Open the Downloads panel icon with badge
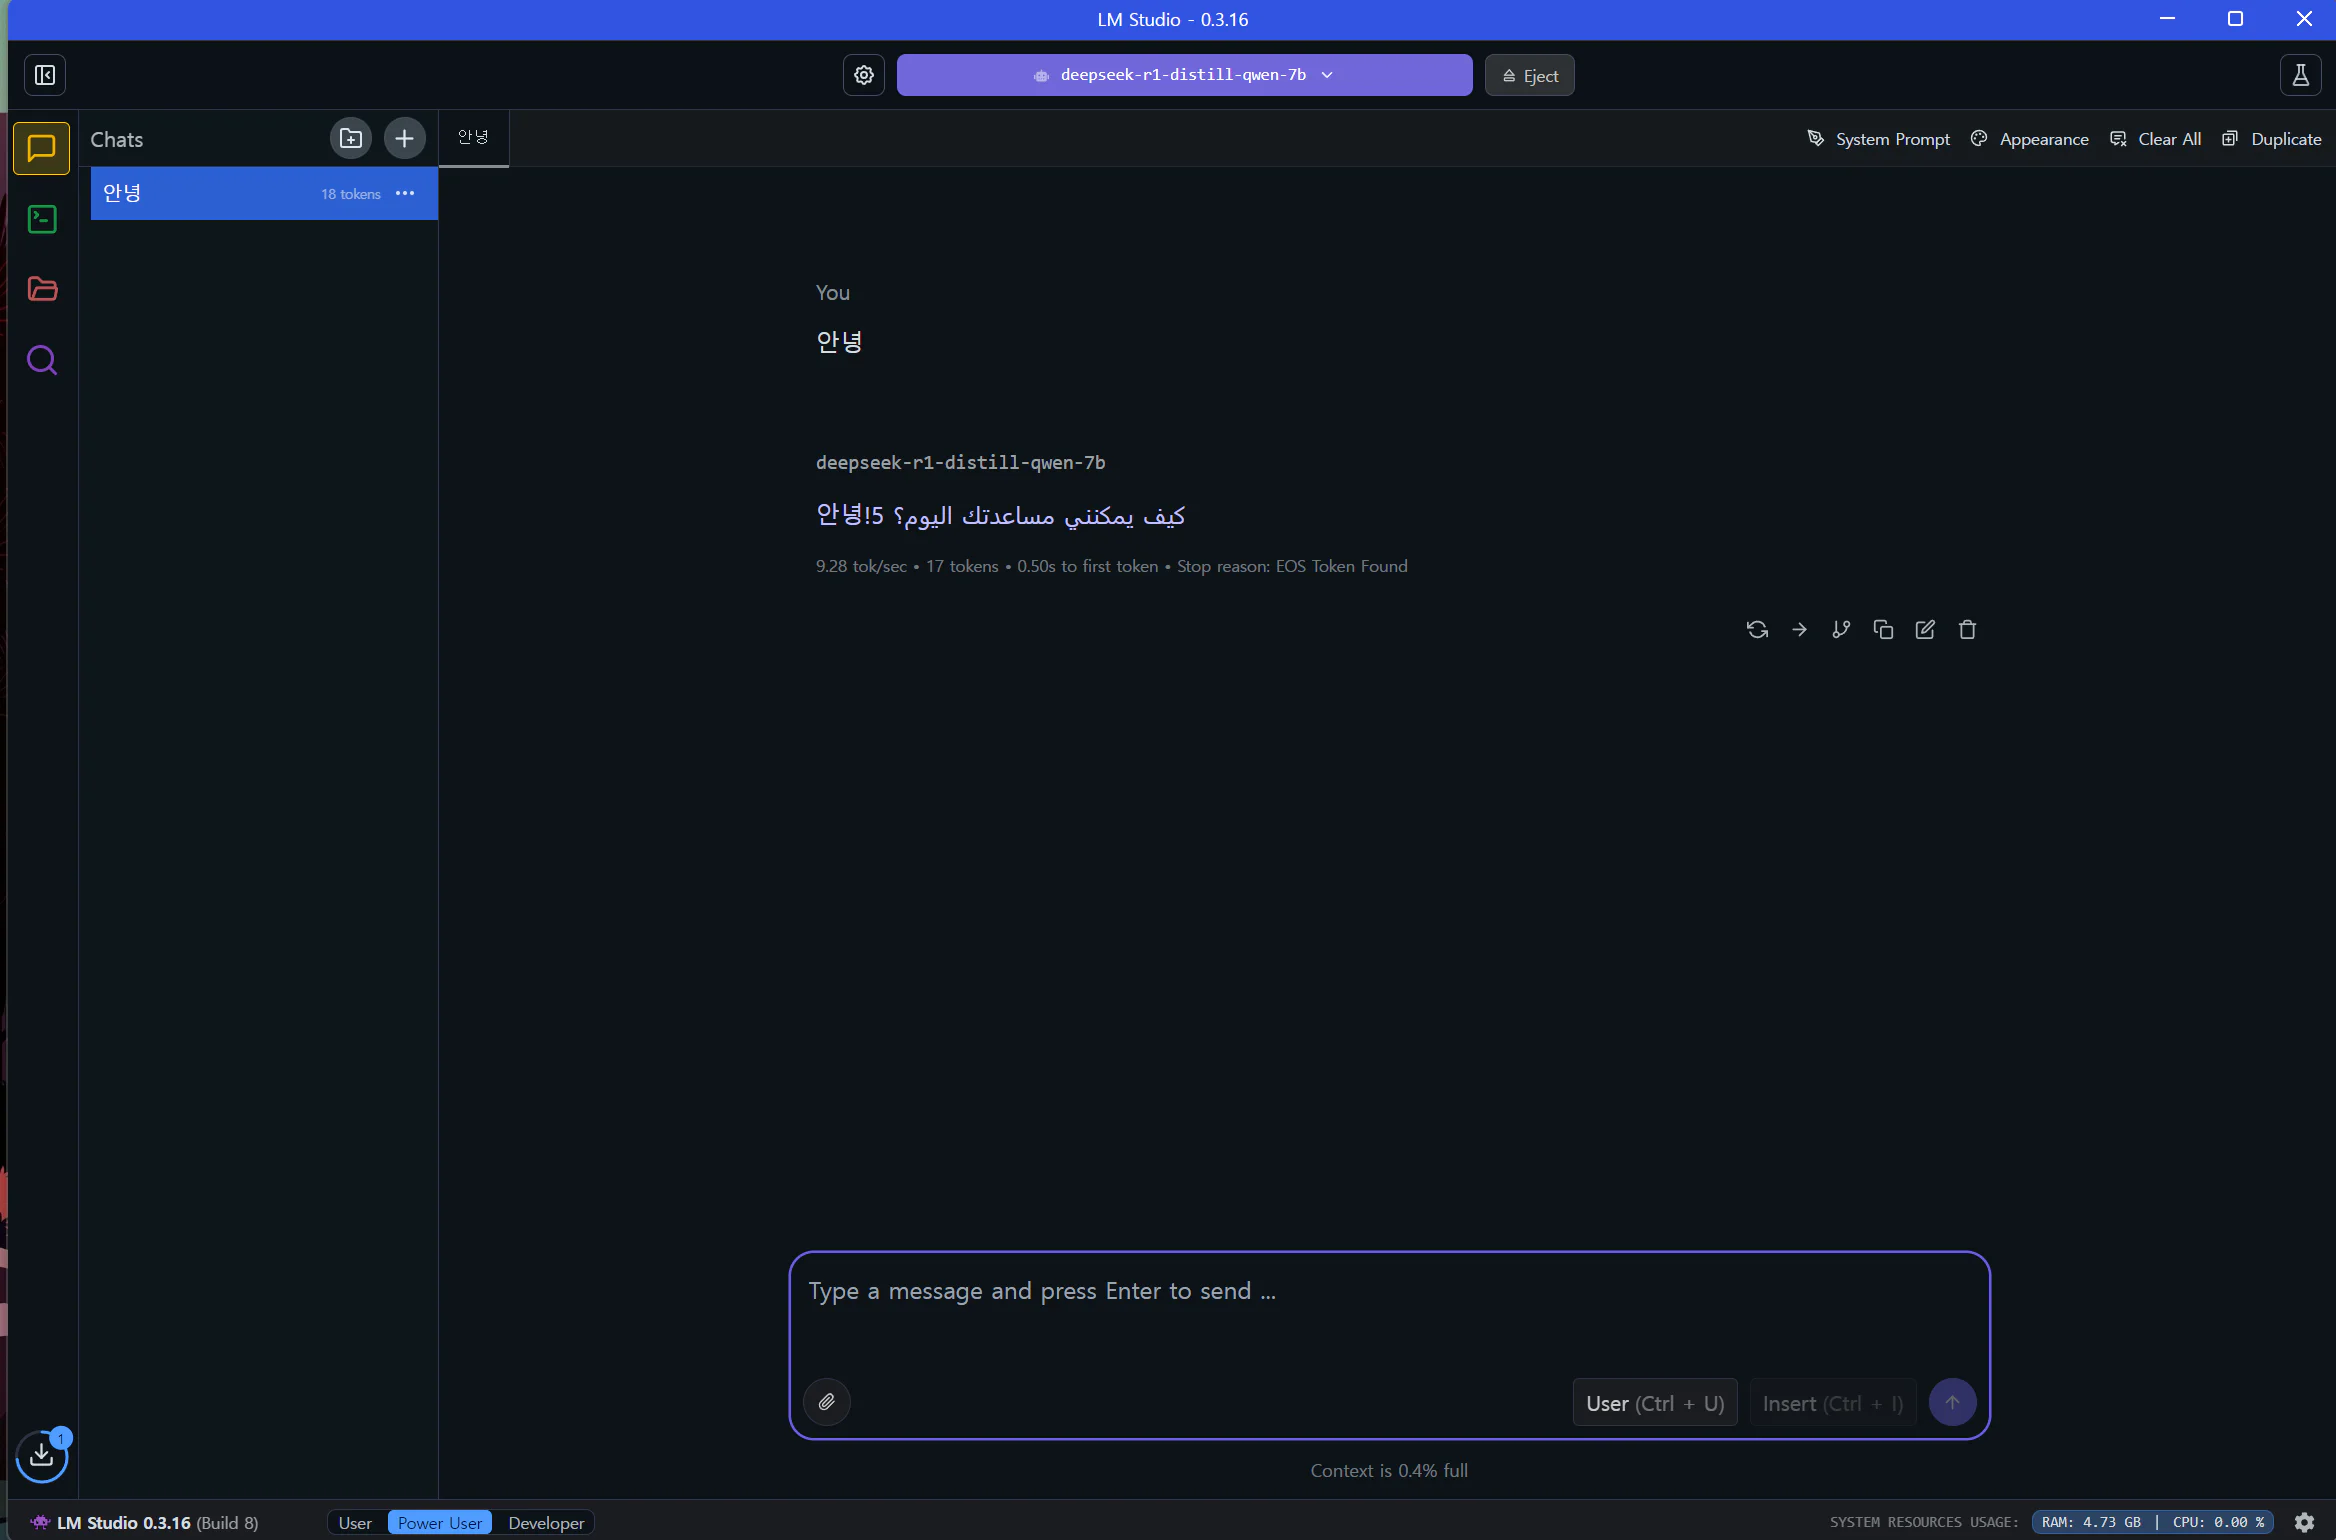 pyautogui.click(x=42, y=1454)
